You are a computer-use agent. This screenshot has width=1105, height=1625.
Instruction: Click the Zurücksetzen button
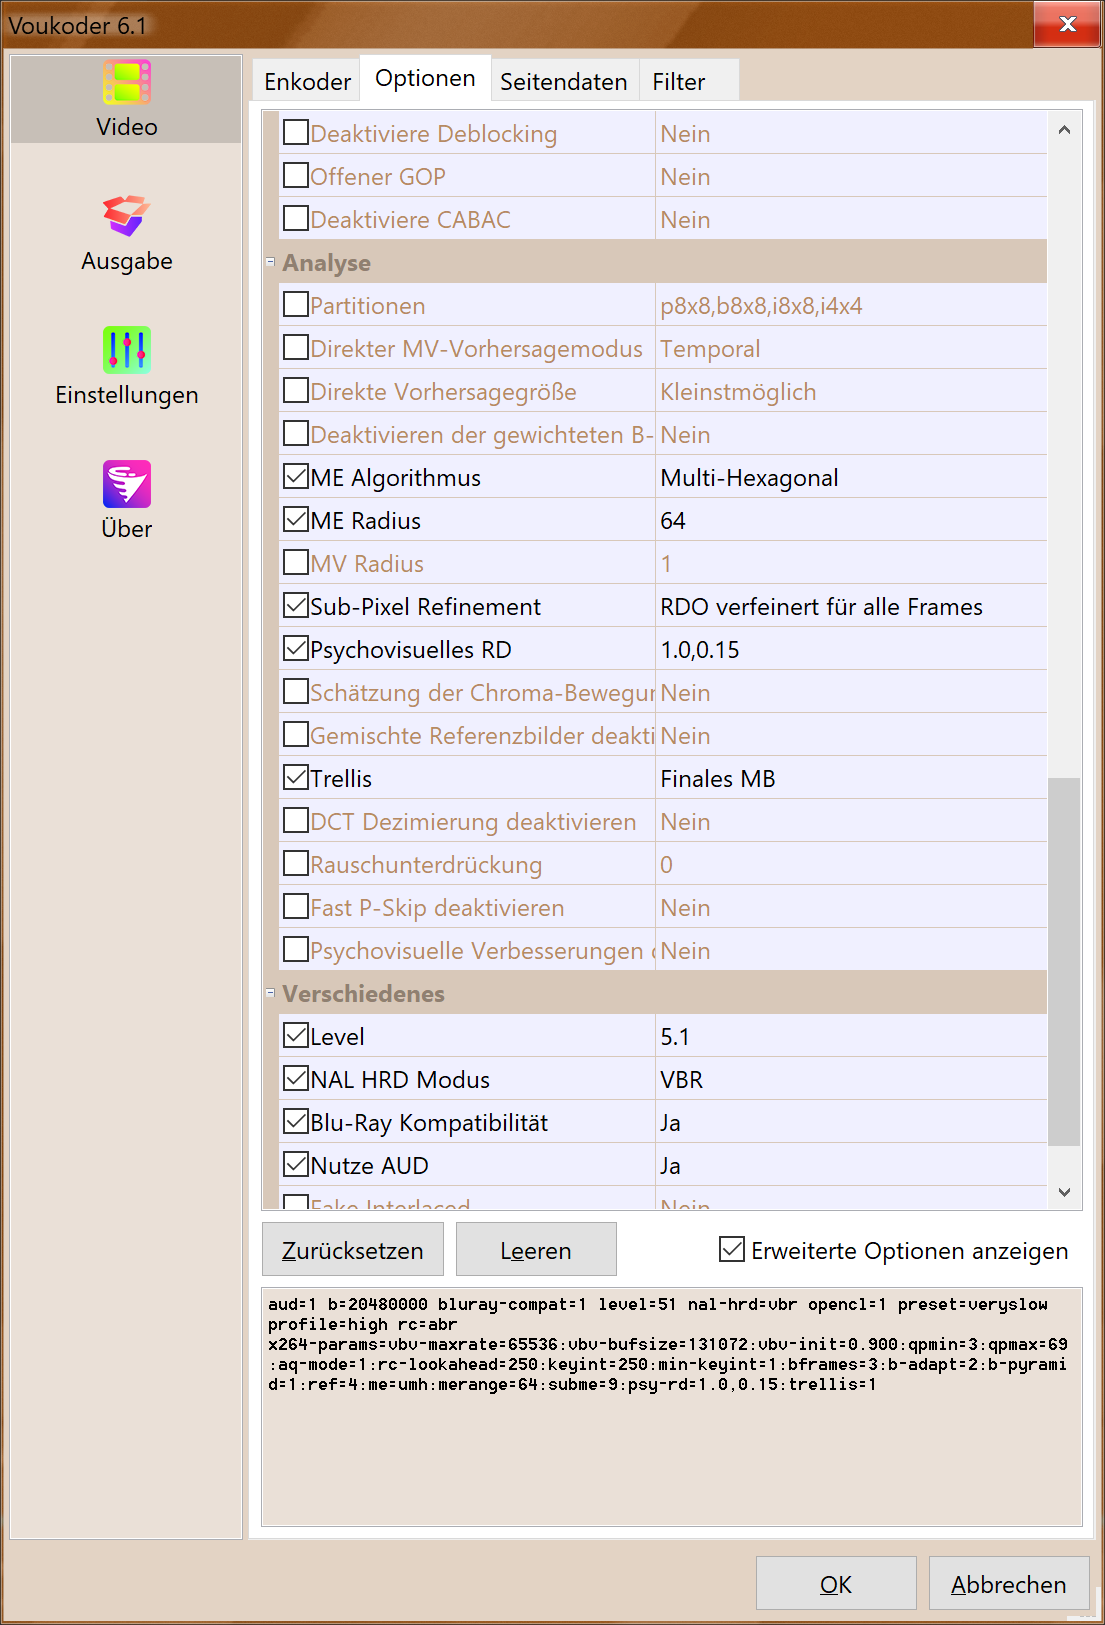coord(352,1250)
